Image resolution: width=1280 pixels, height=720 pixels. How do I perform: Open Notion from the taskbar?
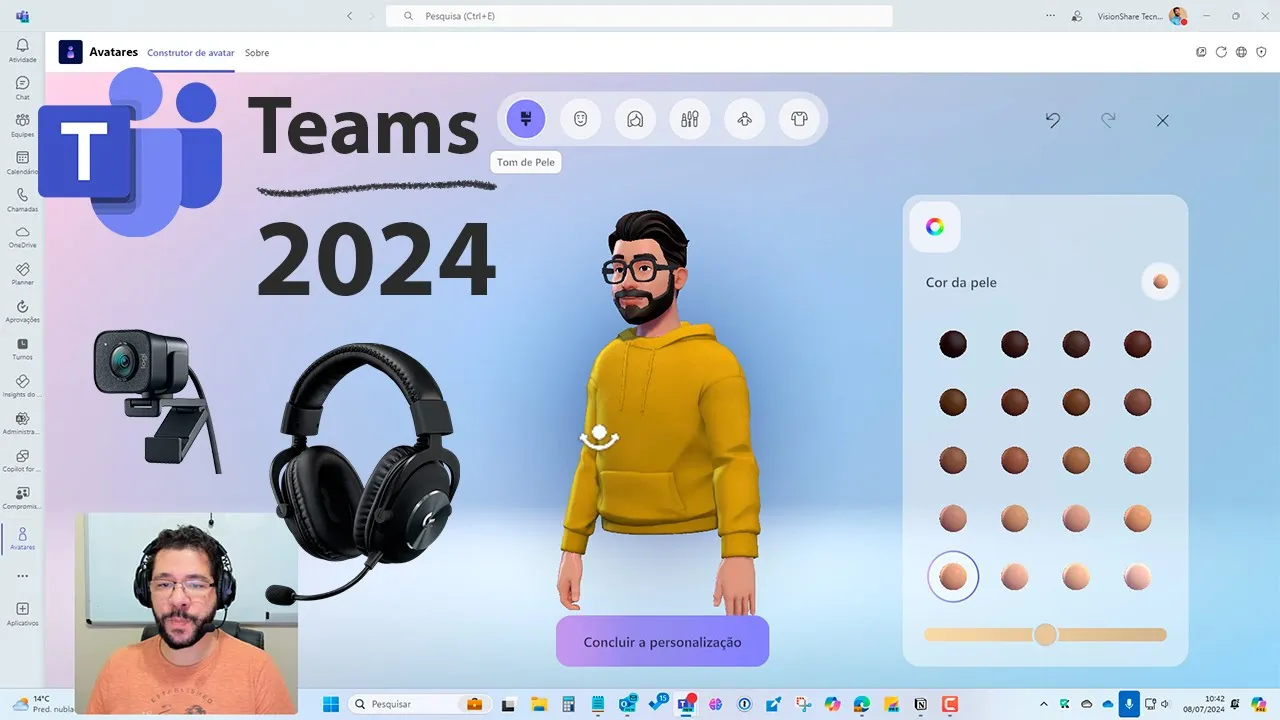click(x=920, y=704)
